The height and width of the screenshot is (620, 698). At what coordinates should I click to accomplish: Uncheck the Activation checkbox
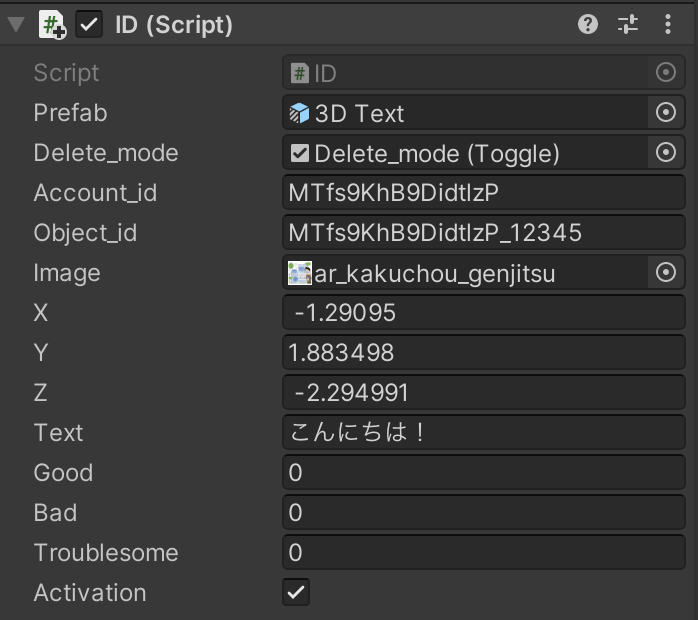coord(296,592)
